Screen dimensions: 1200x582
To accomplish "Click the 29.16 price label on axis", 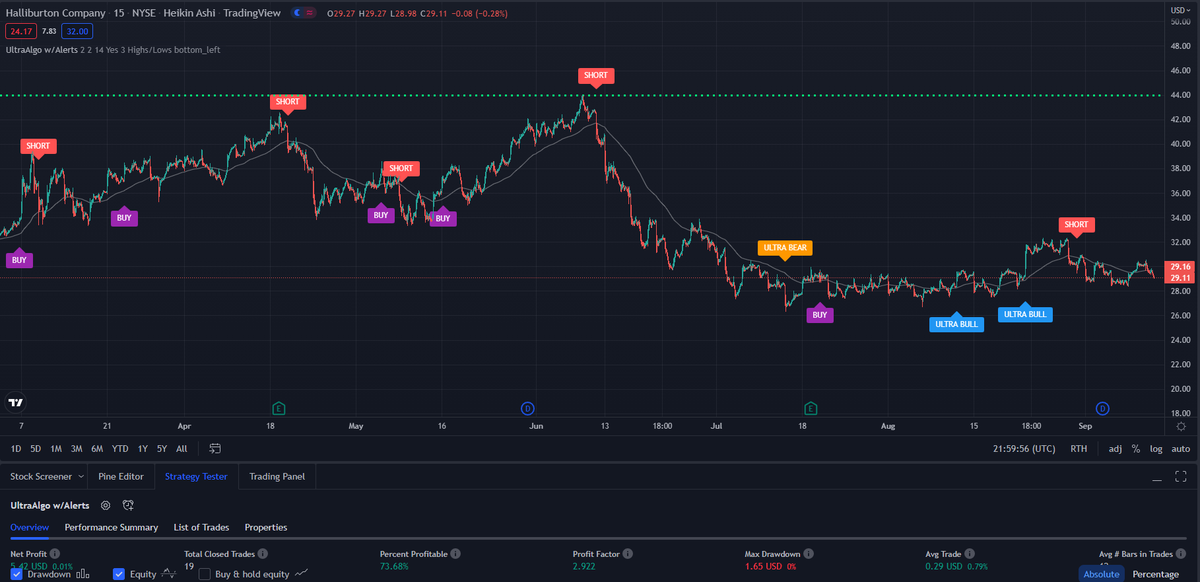I will tap(1181, 268).
